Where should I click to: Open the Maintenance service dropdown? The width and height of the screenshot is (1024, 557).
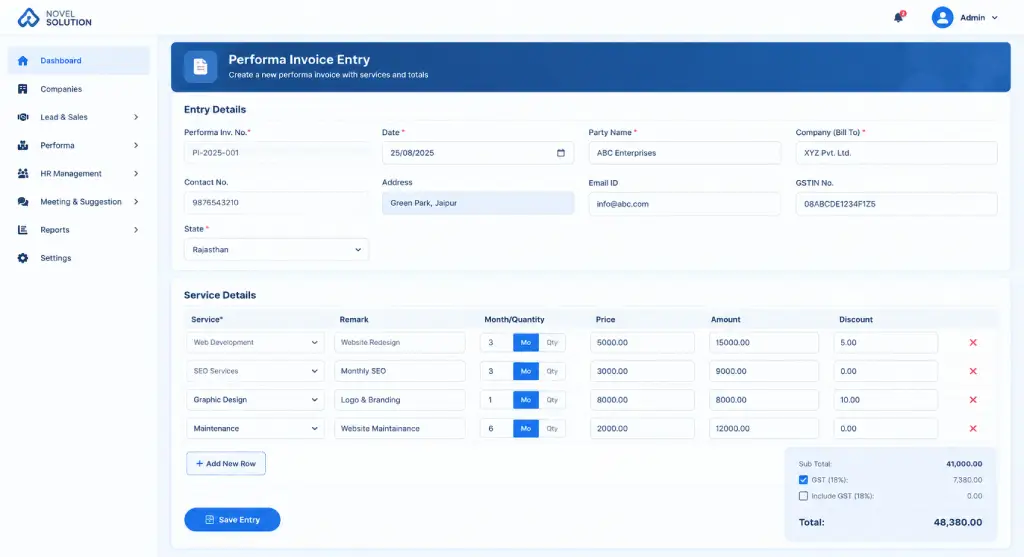pos(255,428)
